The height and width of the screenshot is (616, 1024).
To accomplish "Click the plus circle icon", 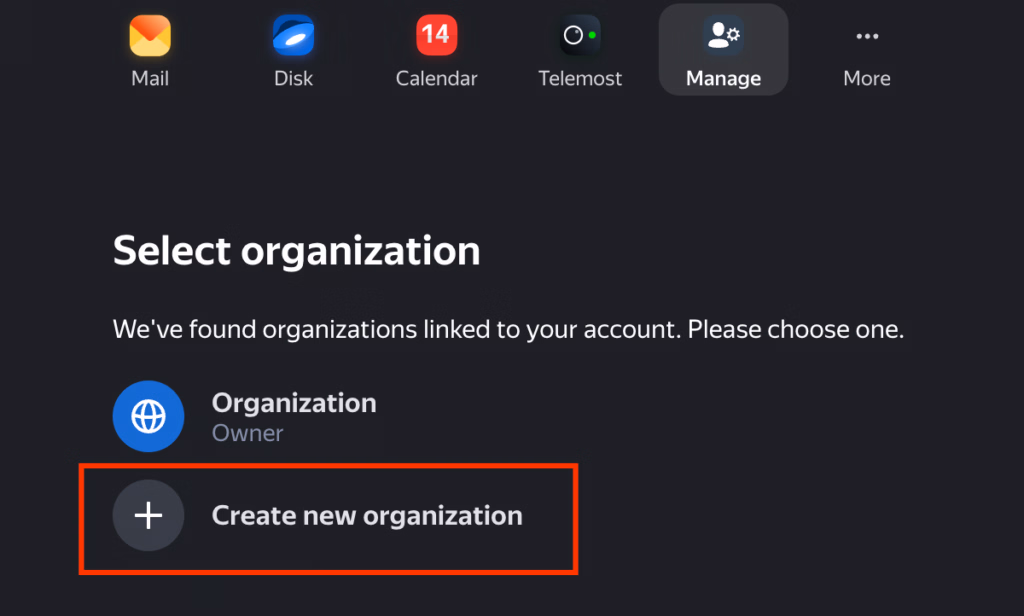I will 148,515.
